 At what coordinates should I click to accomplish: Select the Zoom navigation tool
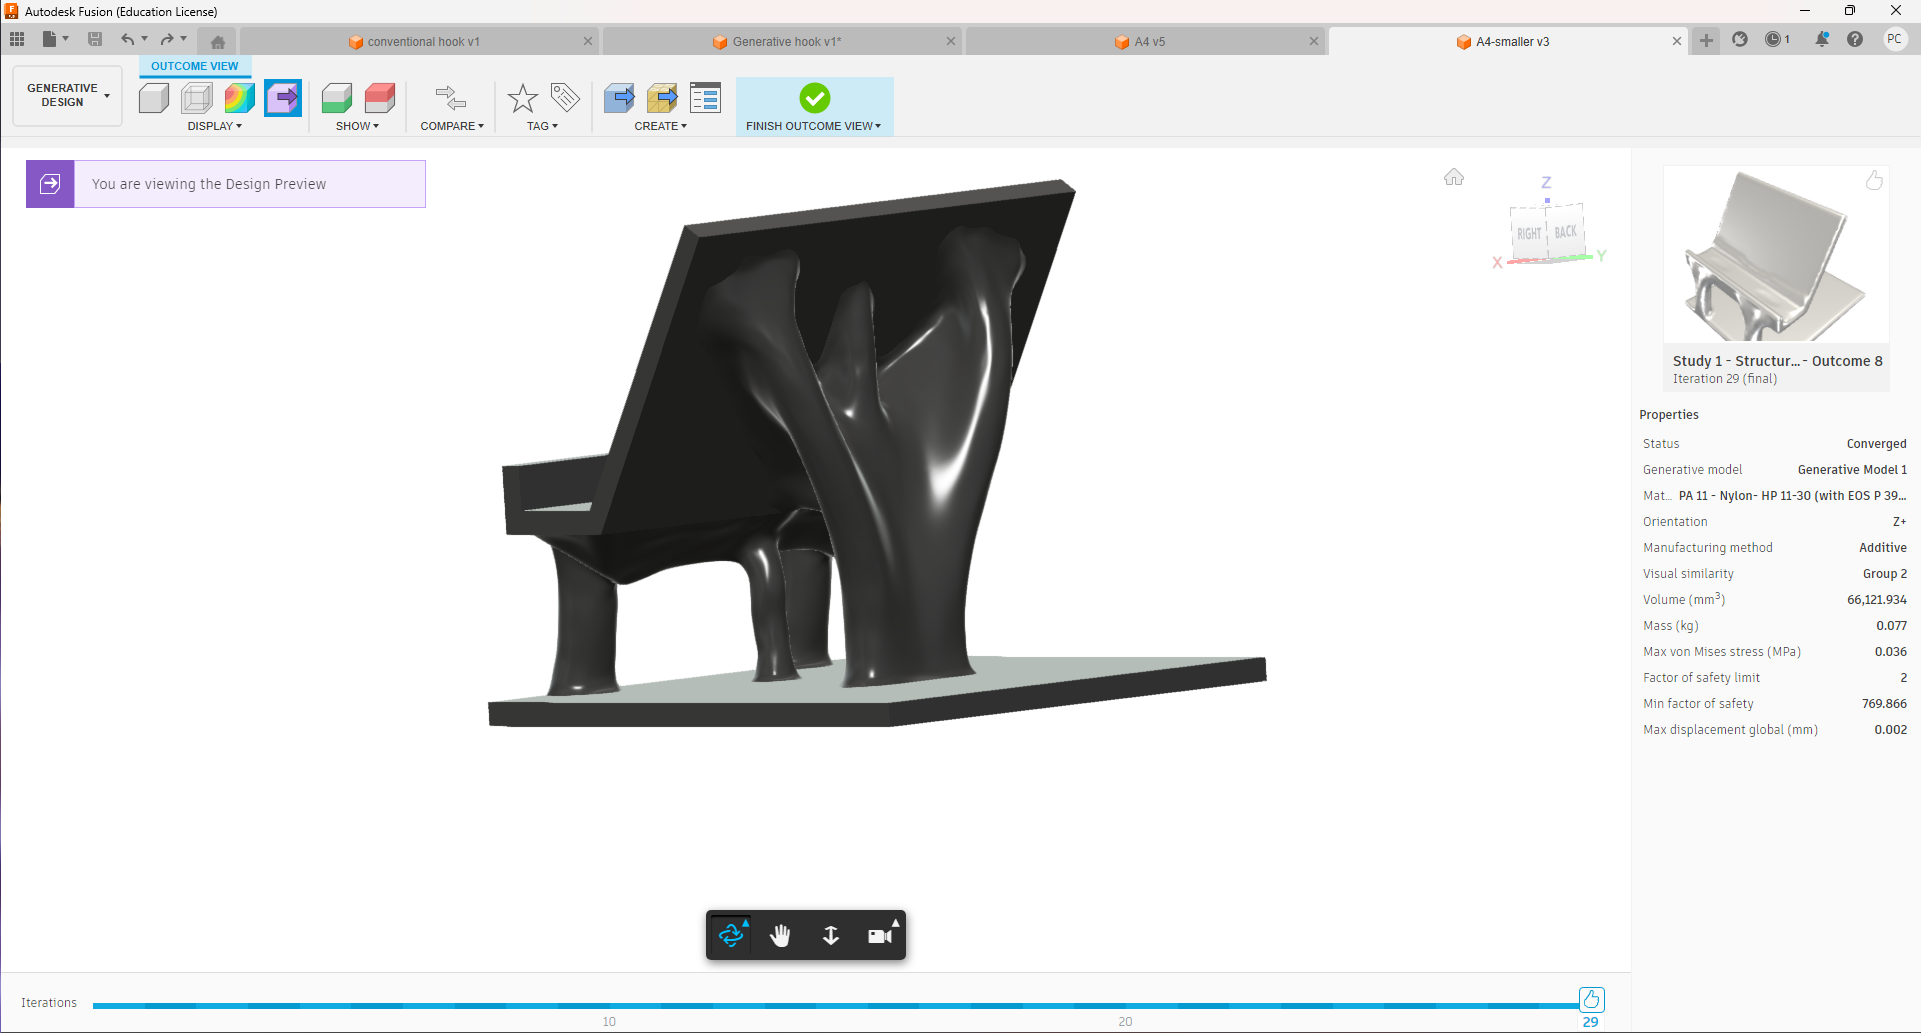click(830, 935)
